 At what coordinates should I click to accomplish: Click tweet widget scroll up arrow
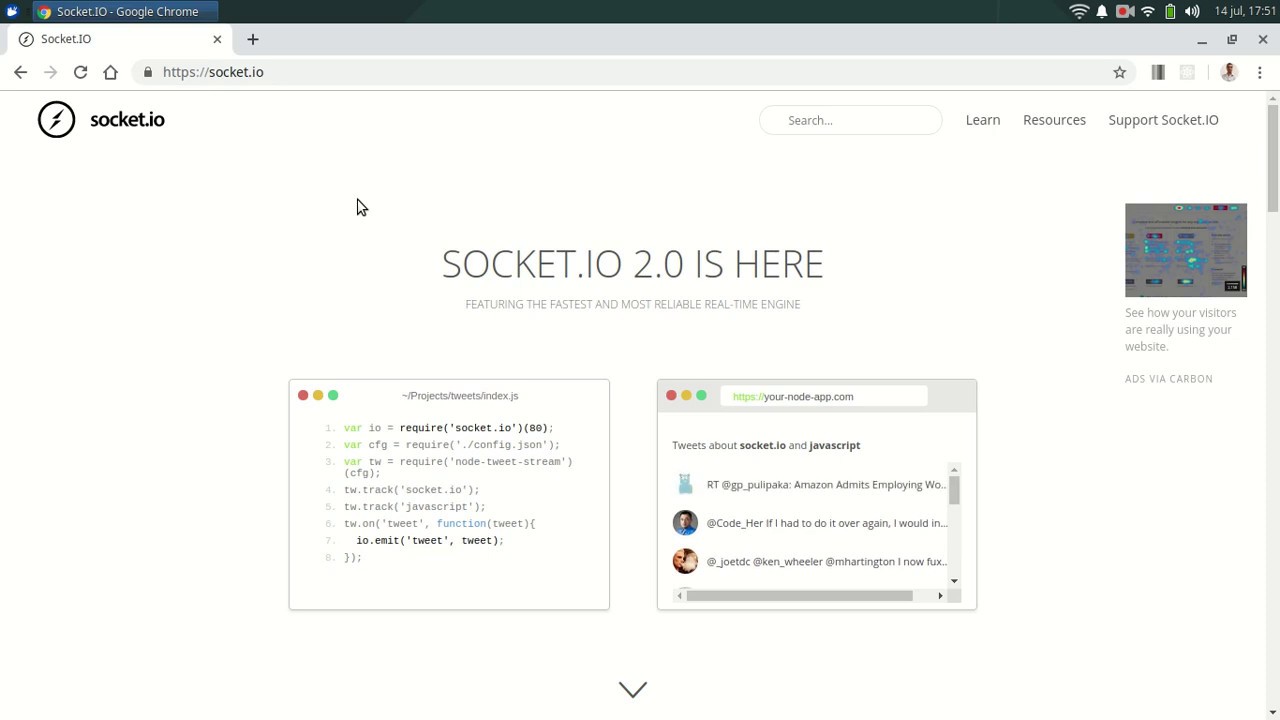954,470
